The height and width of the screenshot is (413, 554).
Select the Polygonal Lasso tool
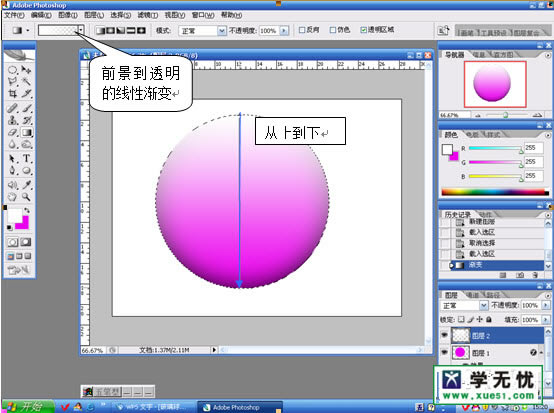[x=13, y=82]
